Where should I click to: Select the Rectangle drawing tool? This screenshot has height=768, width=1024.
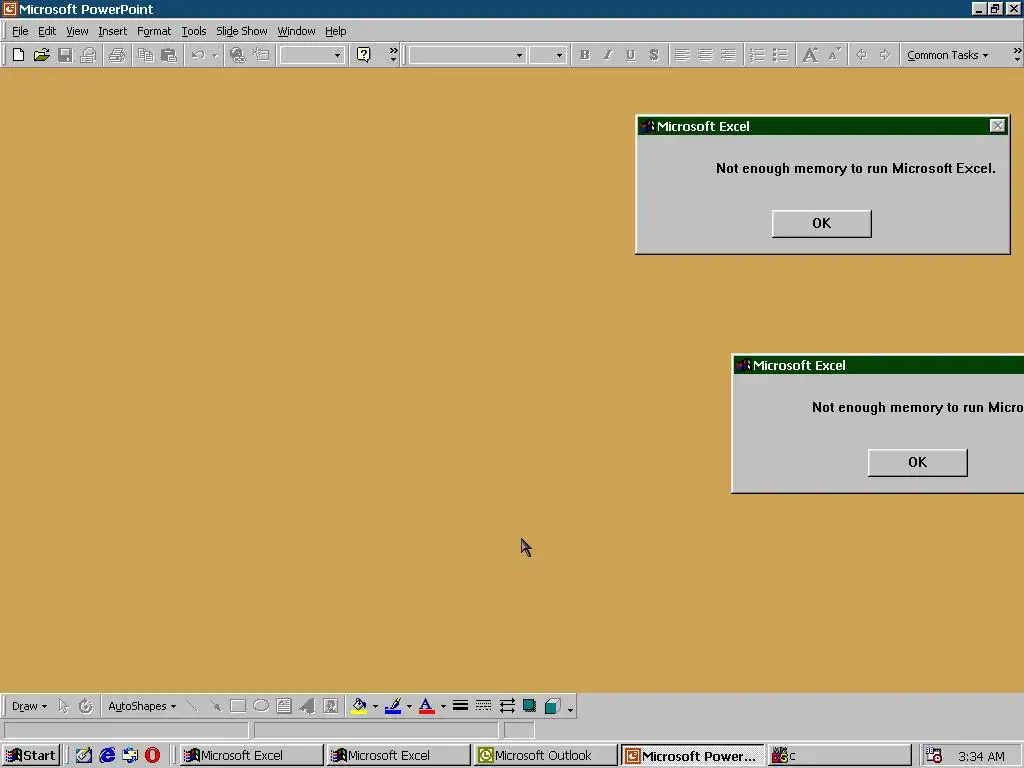click(238, 706)
